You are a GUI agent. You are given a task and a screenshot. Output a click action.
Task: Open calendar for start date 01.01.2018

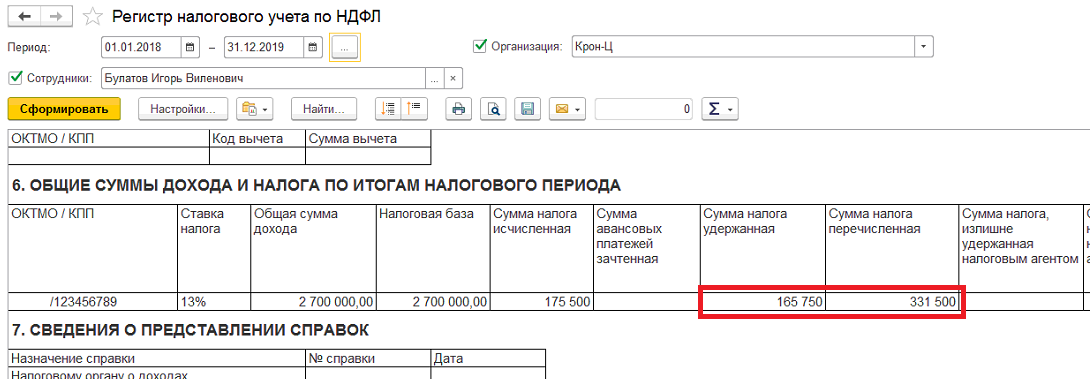[x=190, y=47]
